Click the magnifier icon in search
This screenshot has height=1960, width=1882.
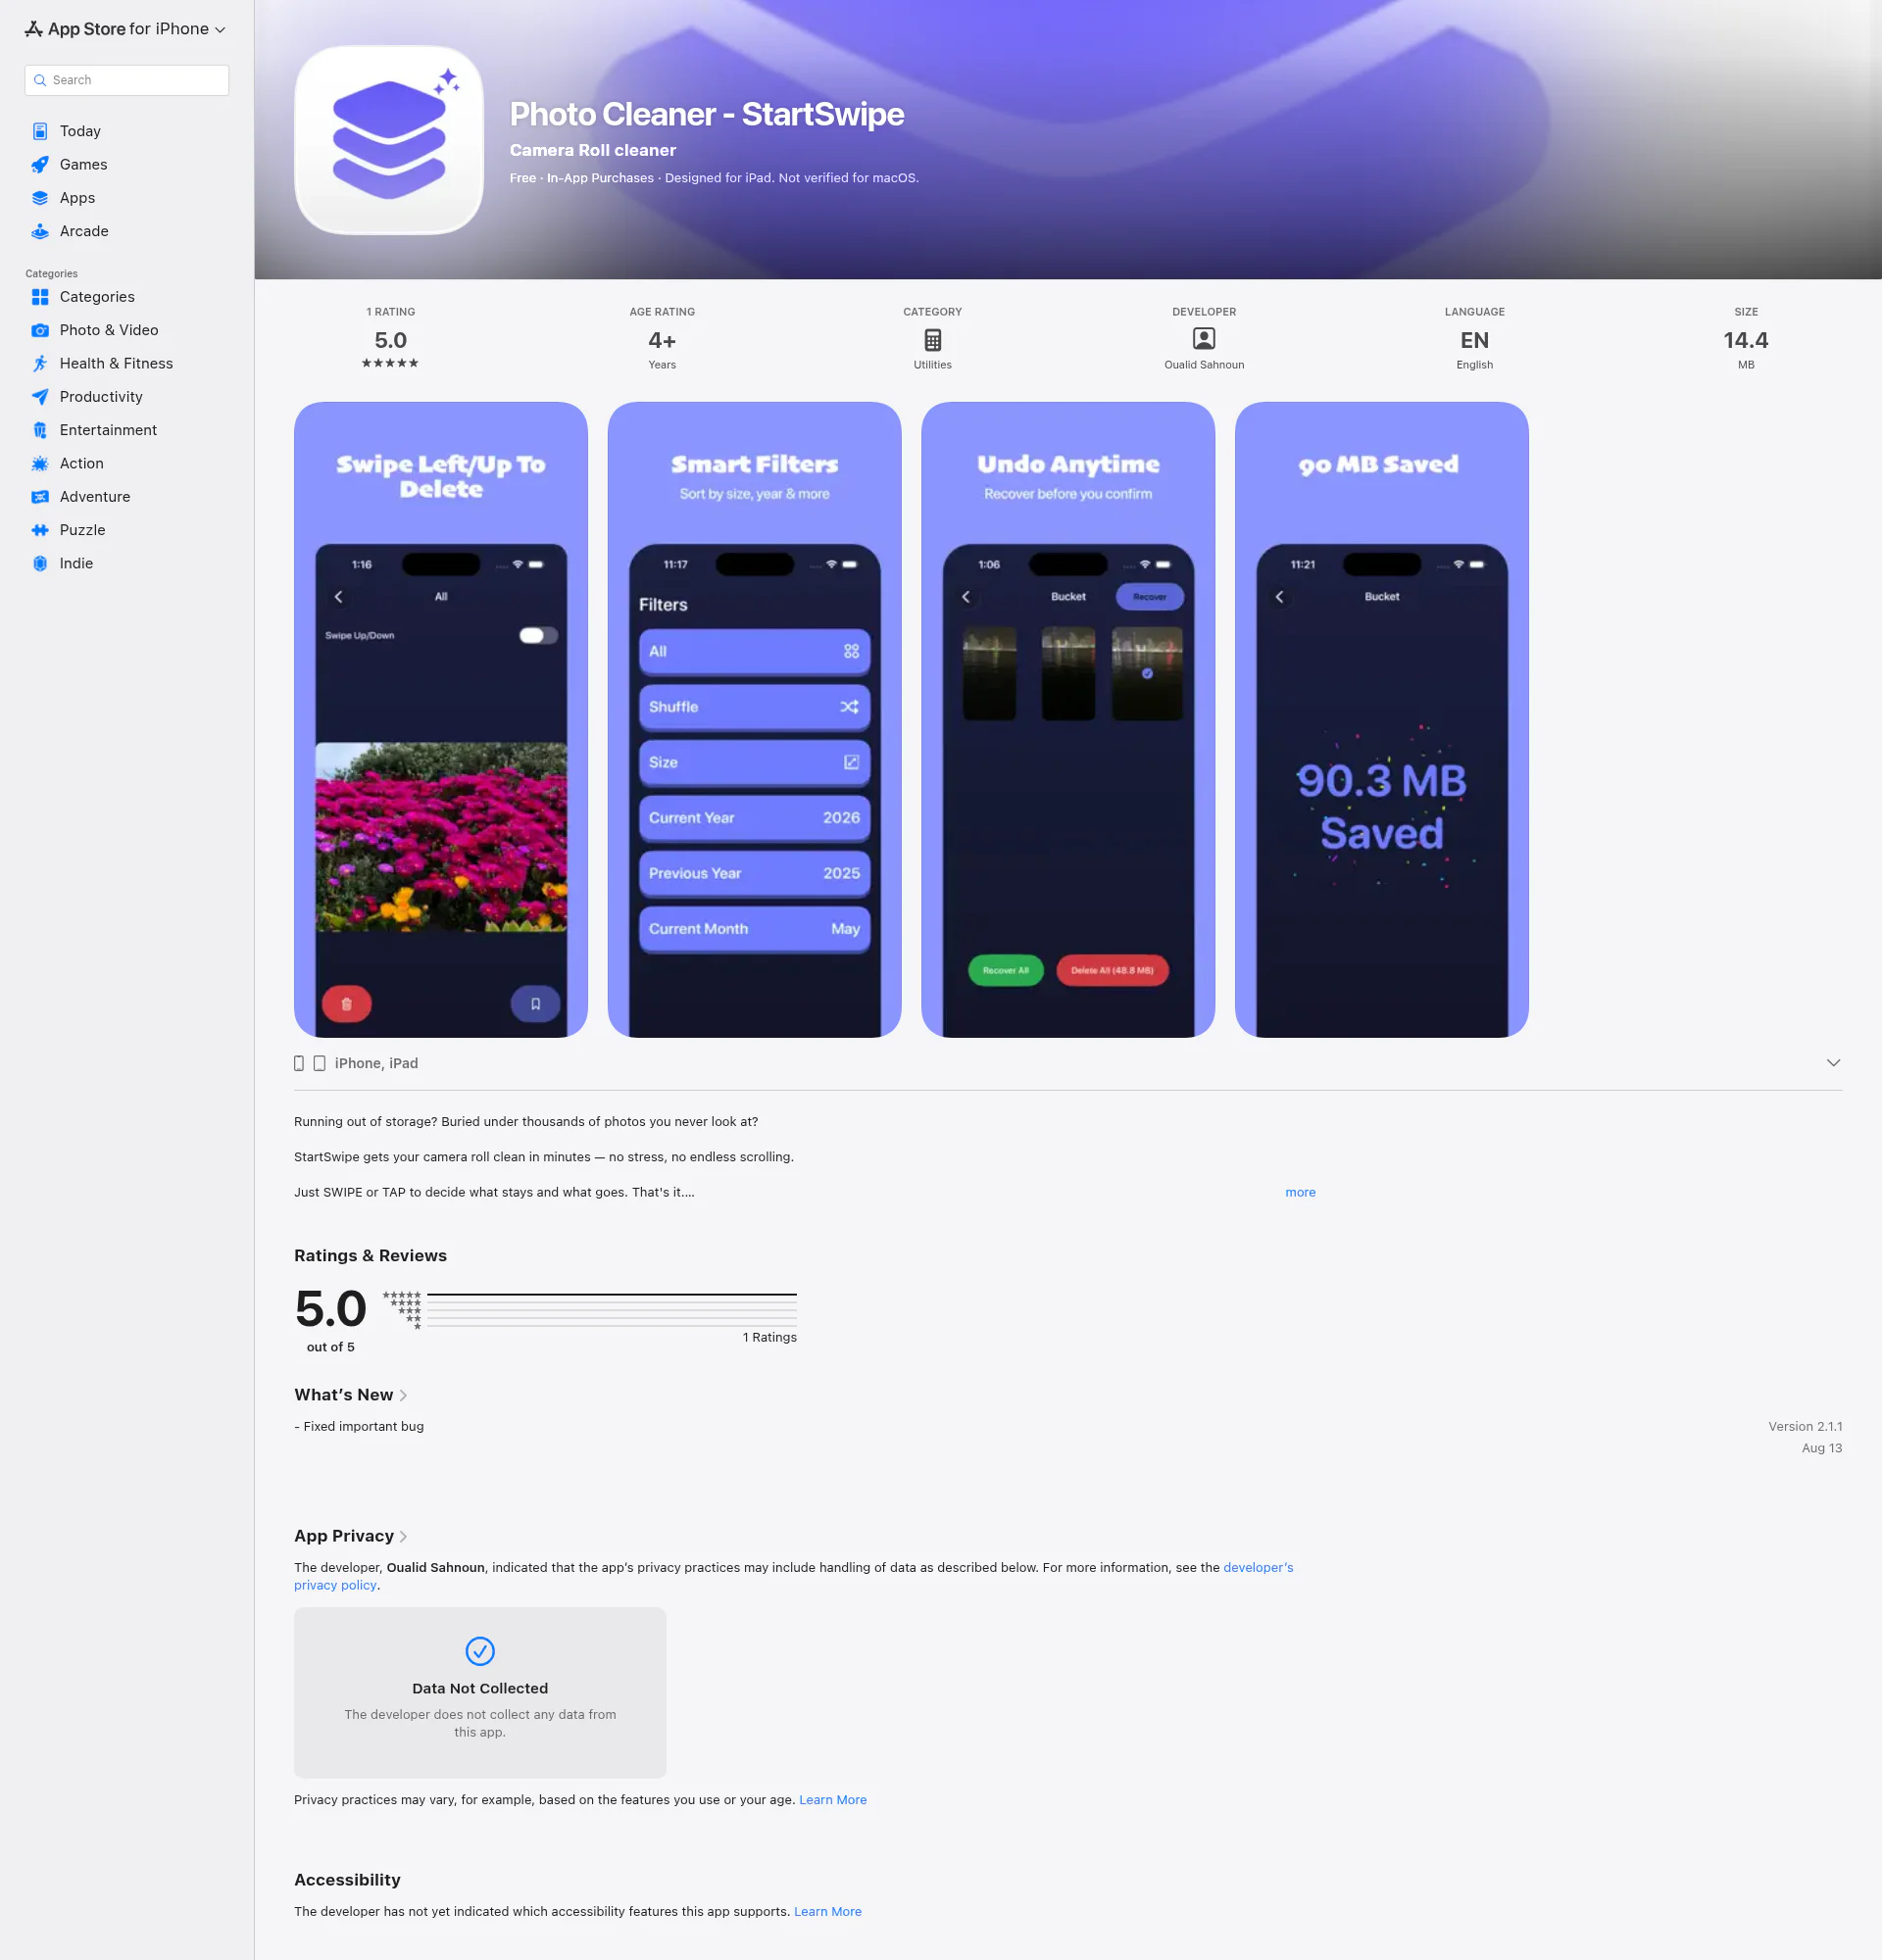40,80
